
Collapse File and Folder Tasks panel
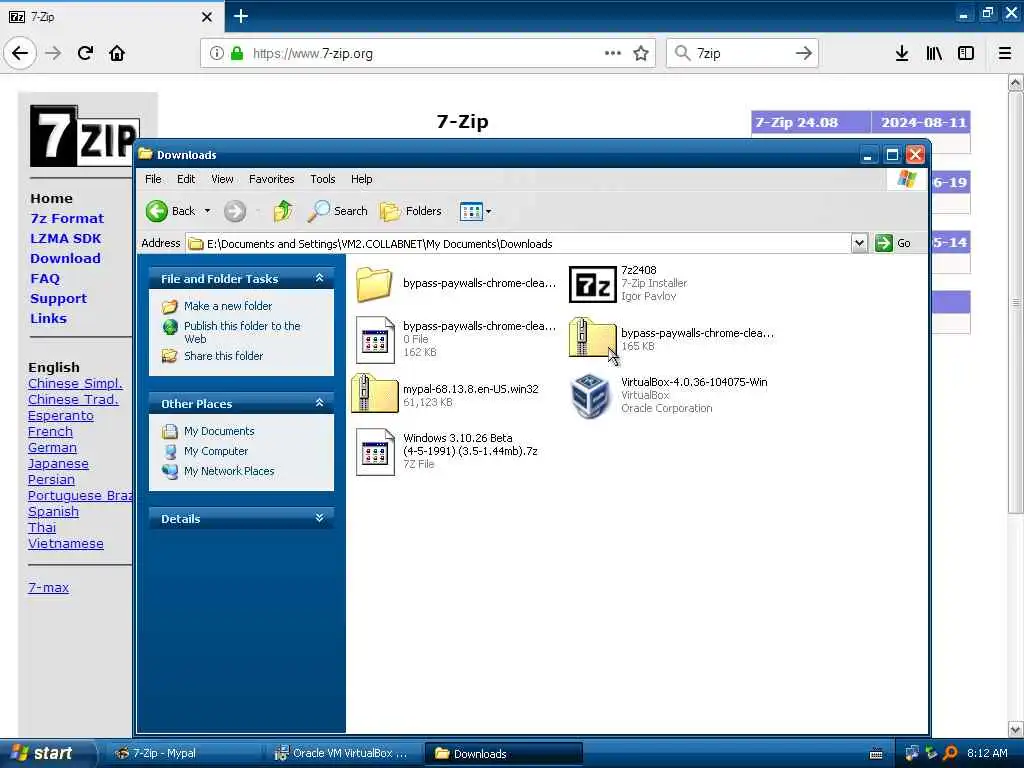pyautogui.click(x=319, y=278)
